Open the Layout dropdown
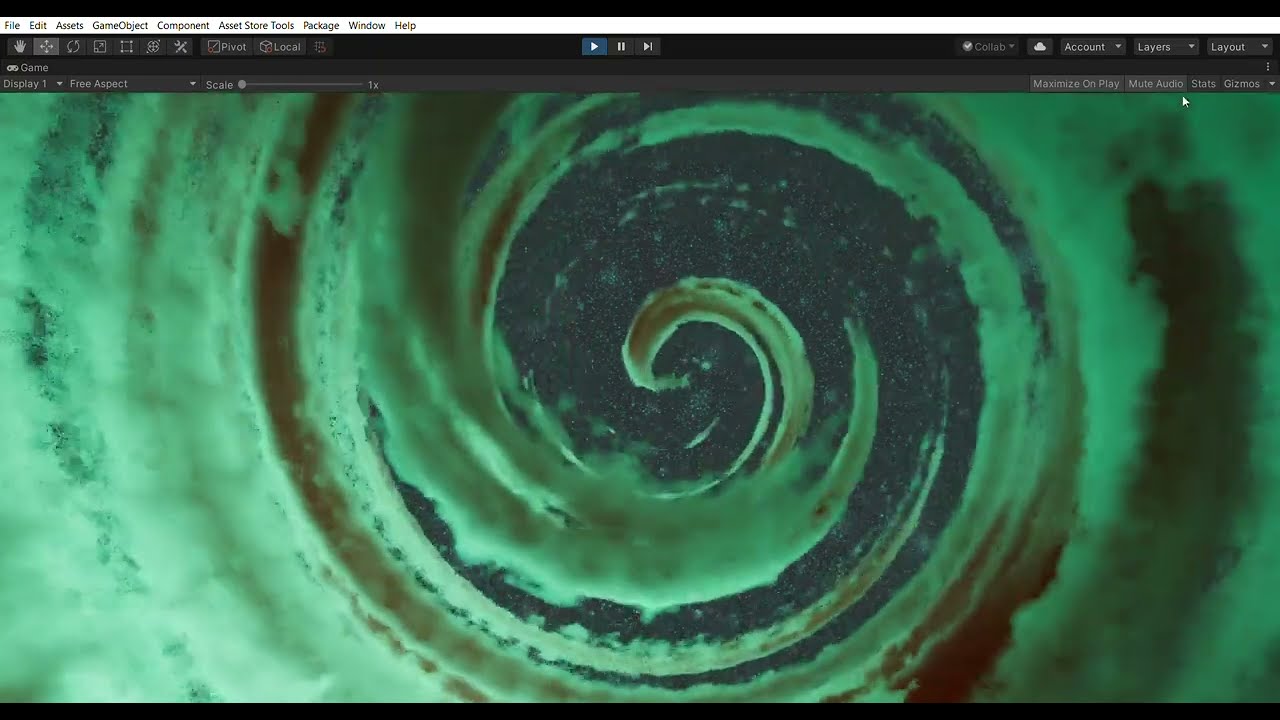1280x720 pixels. pos(1238,47)
